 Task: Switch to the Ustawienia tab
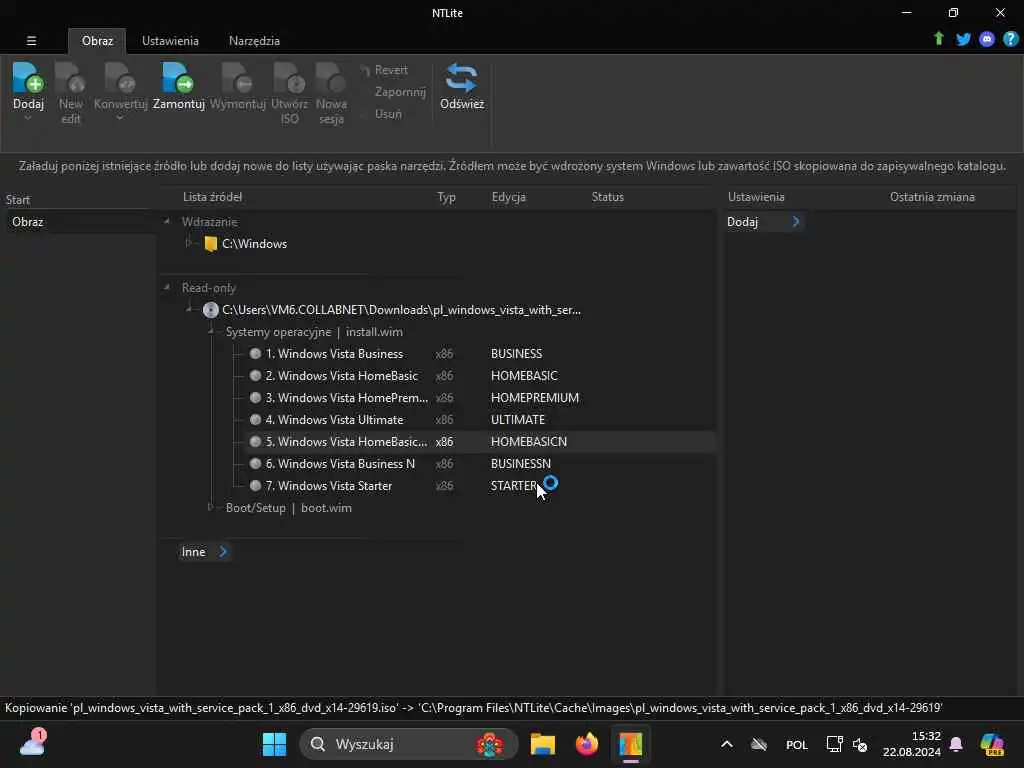pyautogui.click(x=170, y=40)
